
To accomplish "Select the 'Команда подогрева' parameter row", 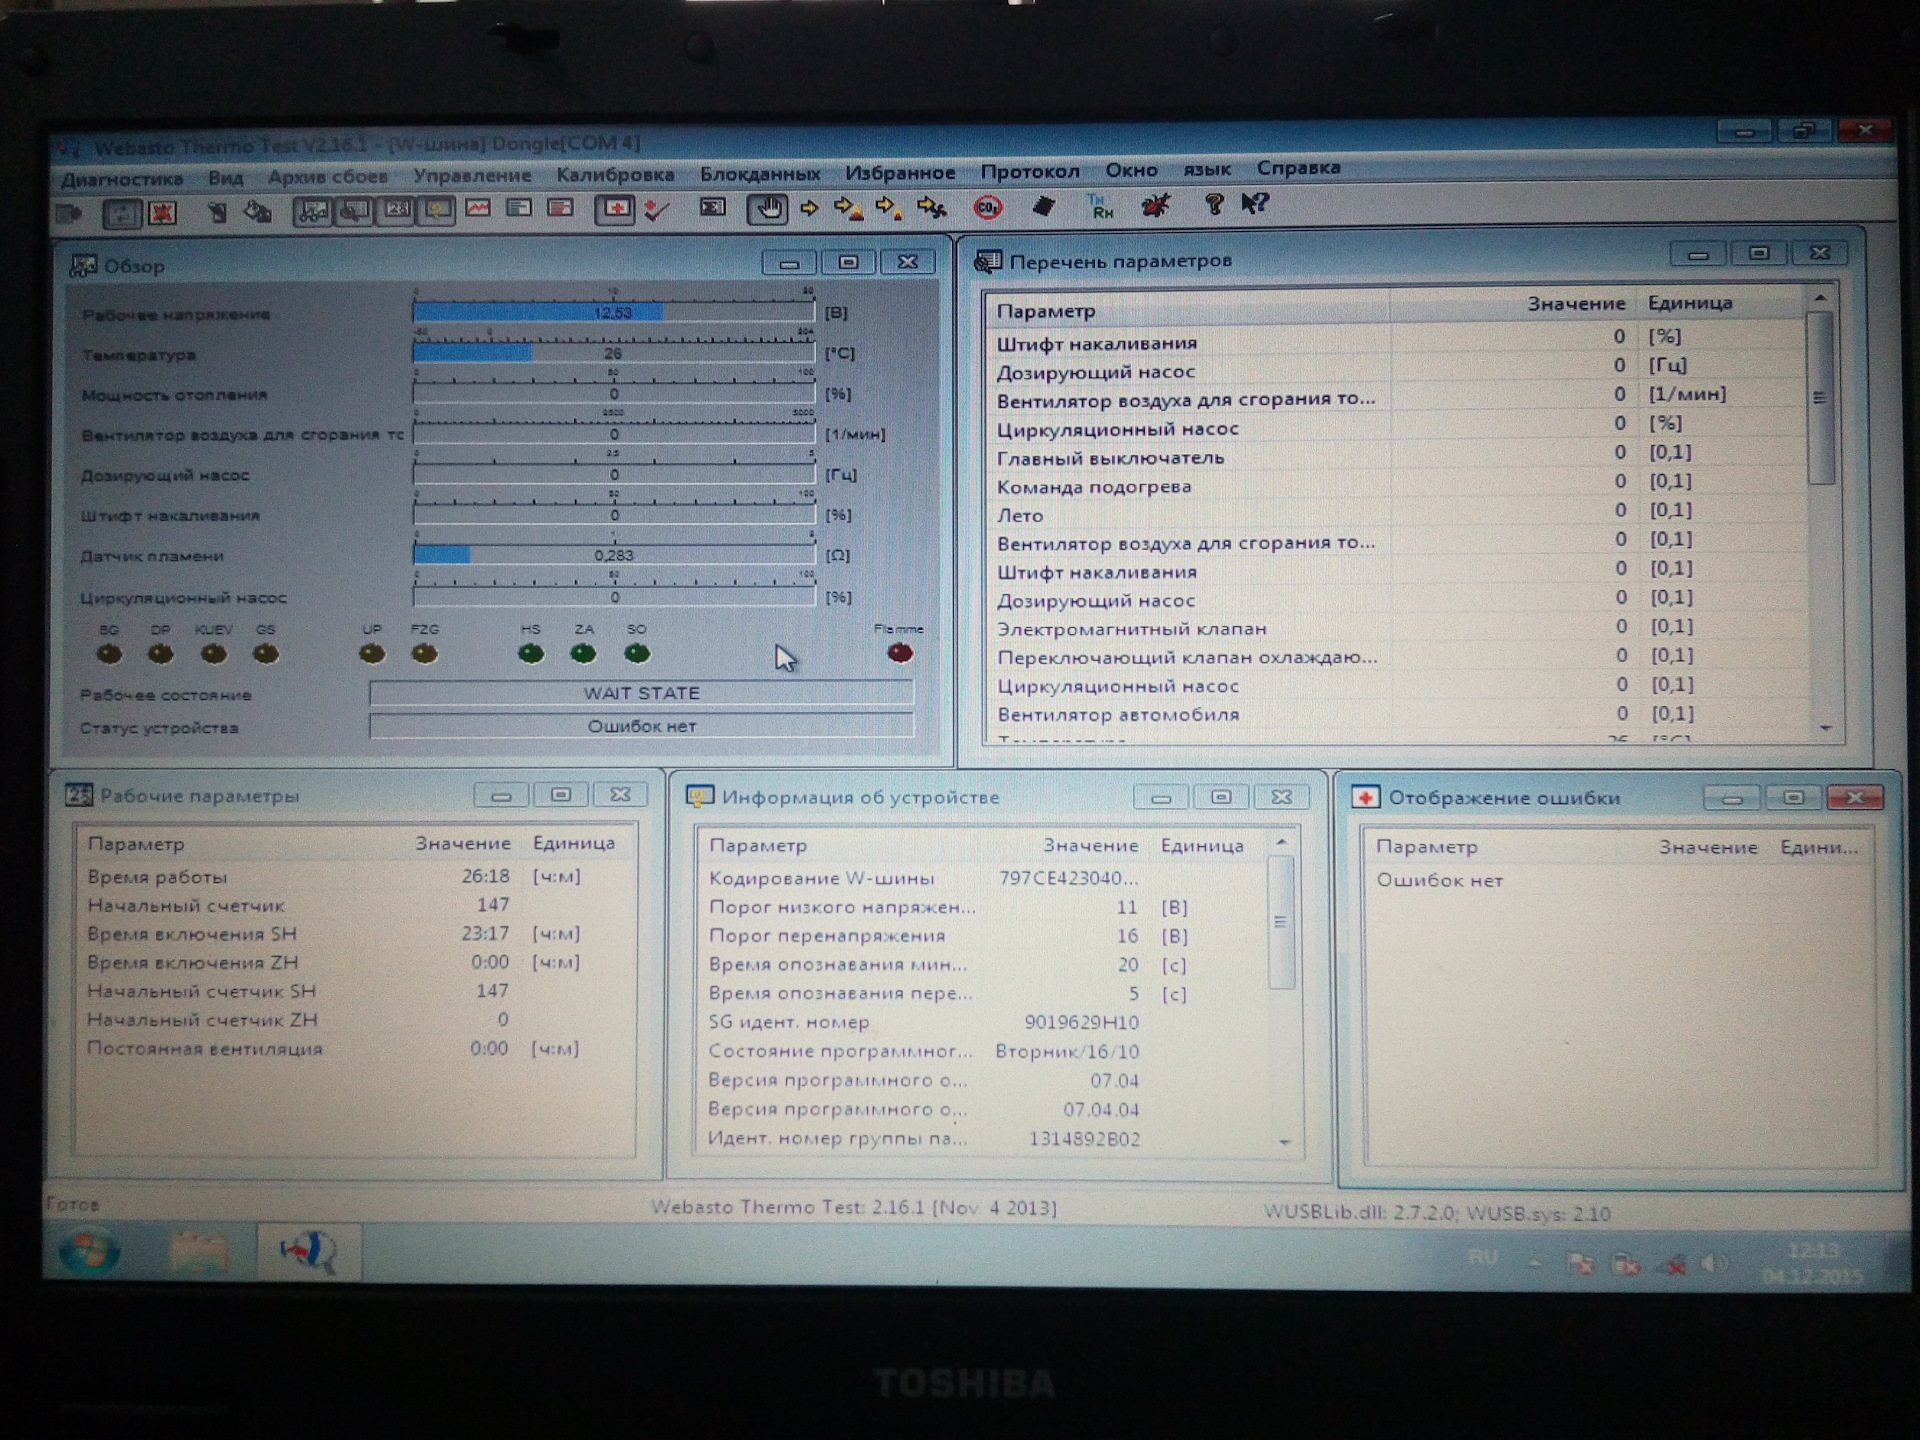I will [1396, 484].
